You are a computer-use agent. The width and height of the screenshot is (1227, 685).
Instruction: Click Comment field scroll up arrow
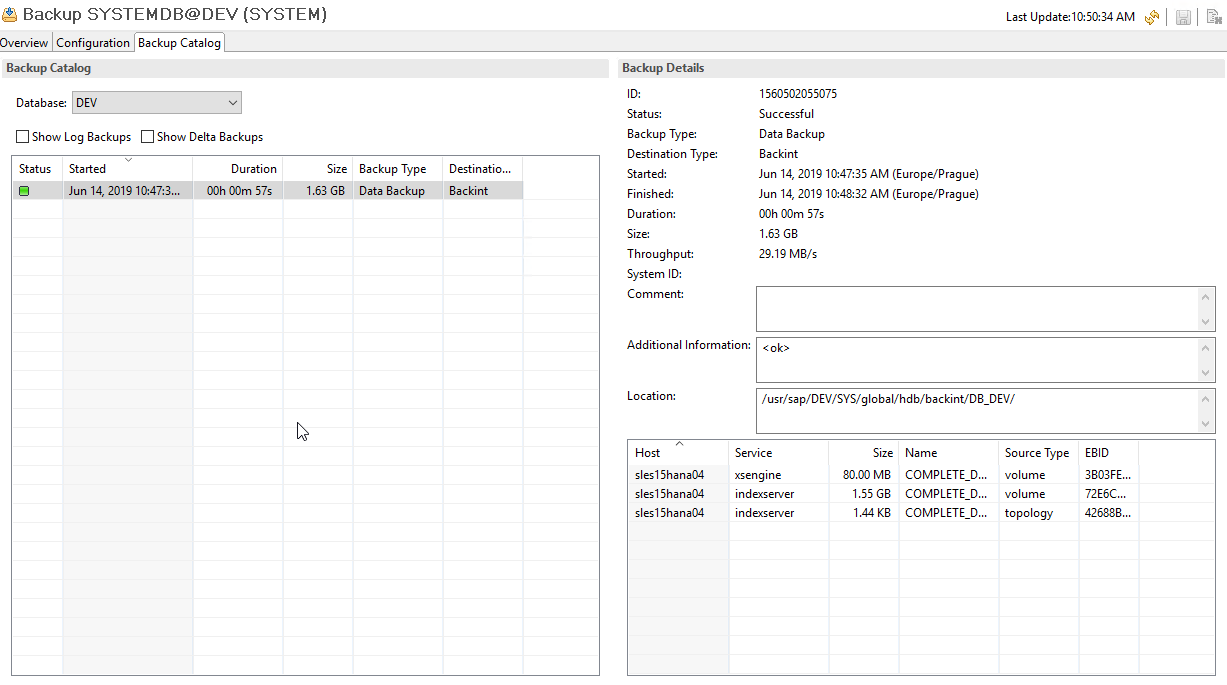pos(1206,297)
